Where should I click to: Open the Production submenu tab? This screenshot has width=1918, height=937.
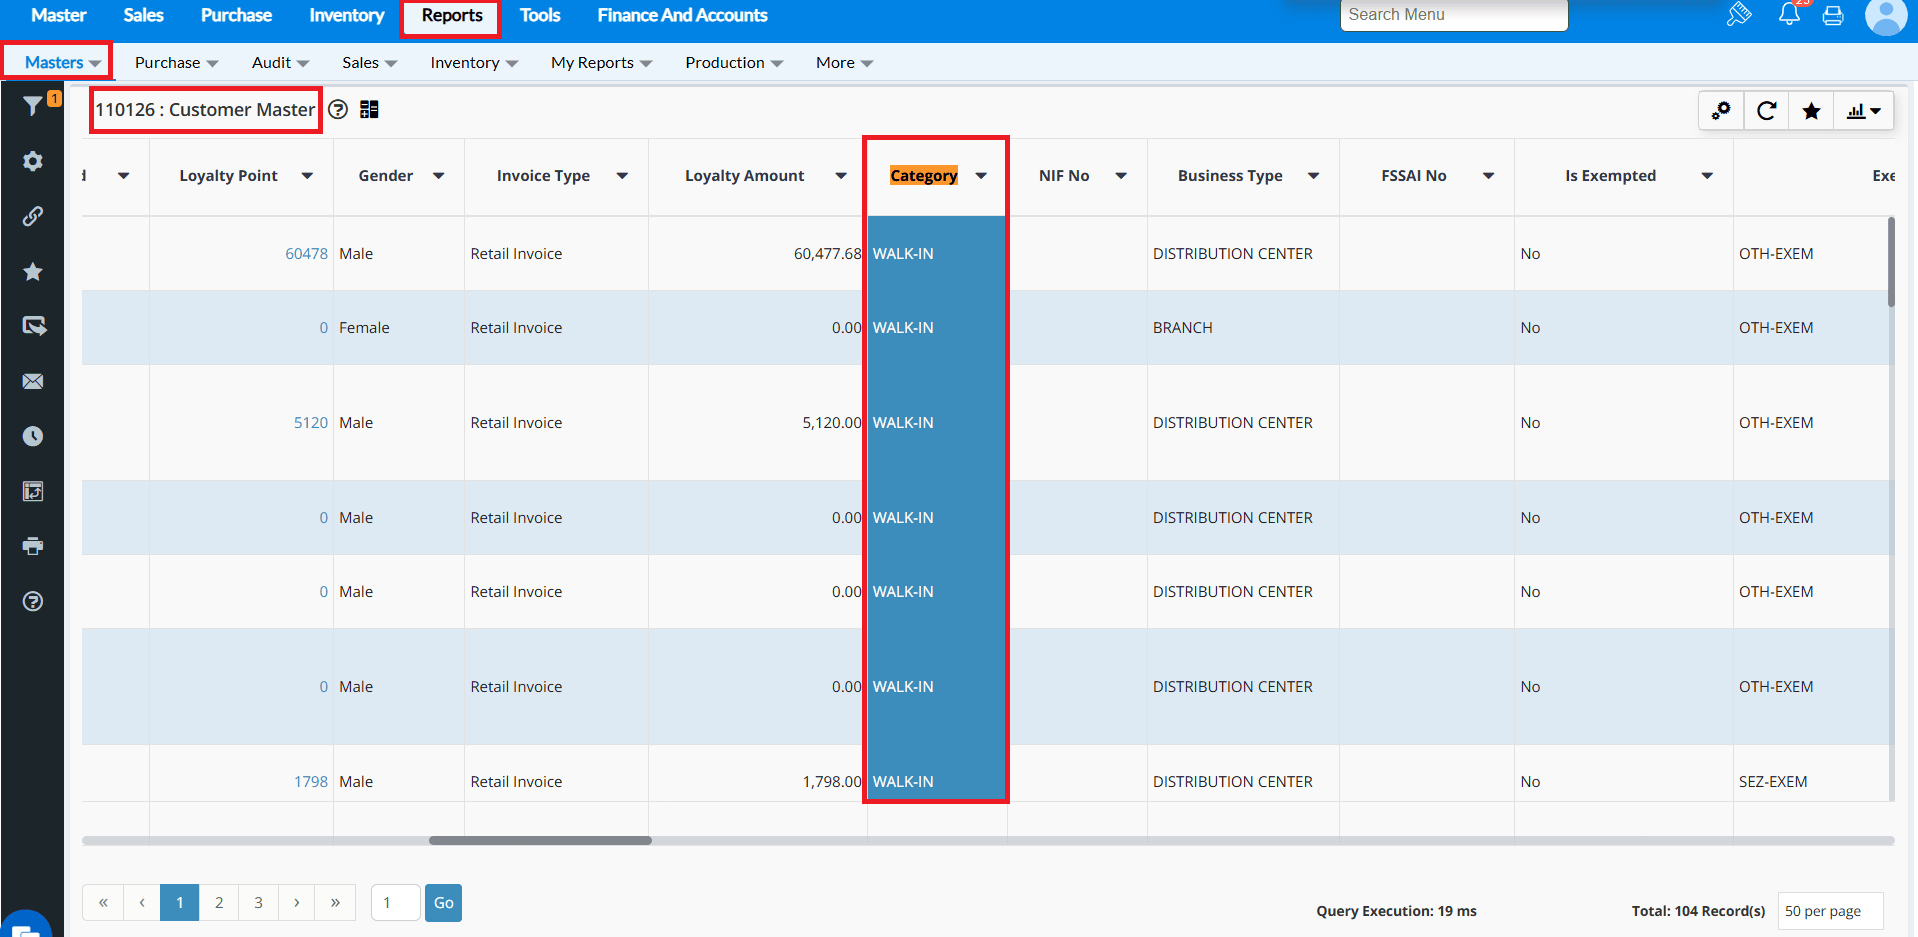coord(733,62)
